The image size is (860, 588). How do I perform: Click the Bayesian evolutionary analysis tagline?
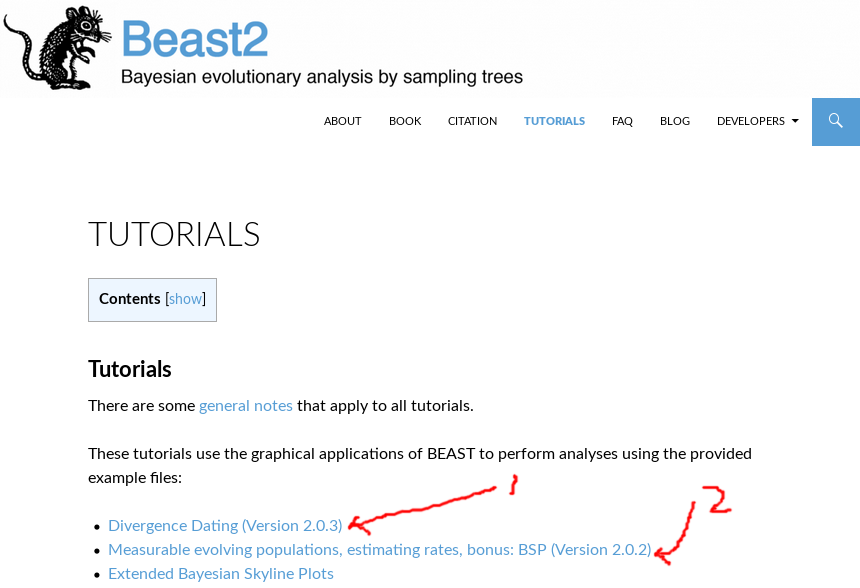[x=321, y=77]
